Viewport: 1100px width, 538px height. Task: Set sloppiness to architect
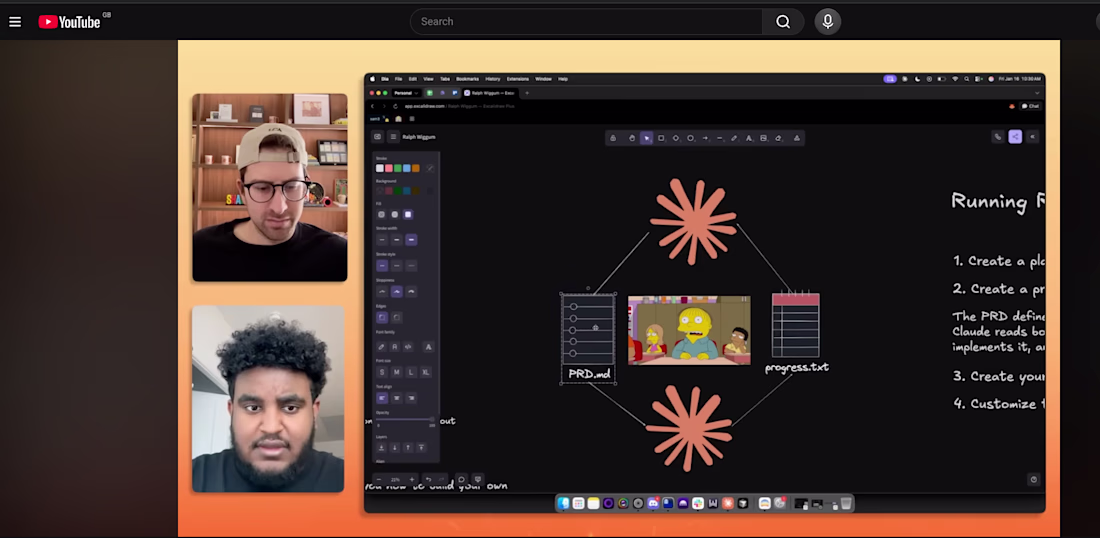click(x=382, y=292)
